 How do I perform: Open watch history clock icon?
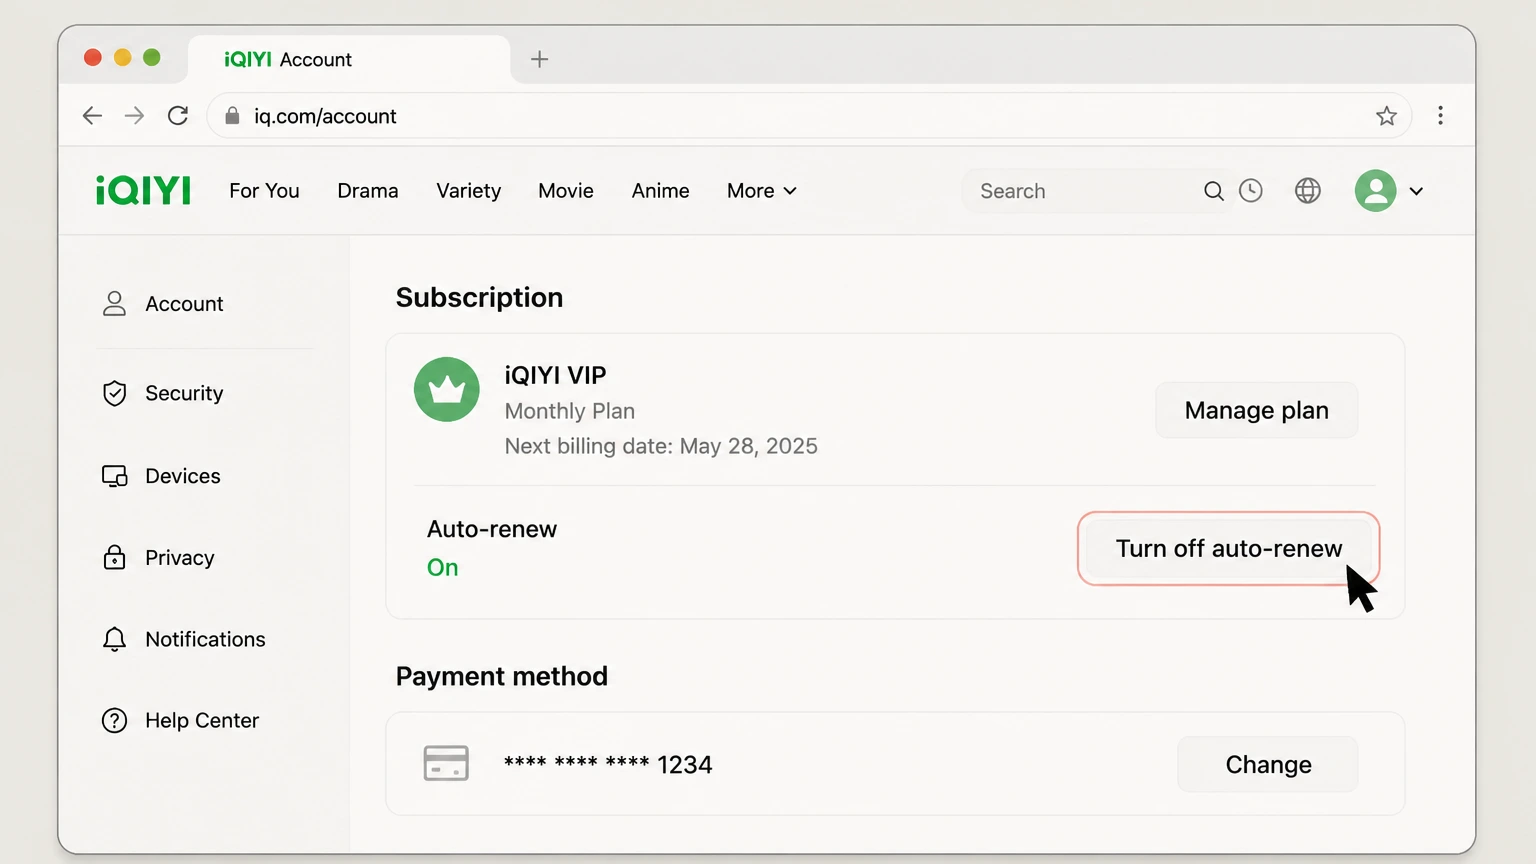click(1251, 191)
